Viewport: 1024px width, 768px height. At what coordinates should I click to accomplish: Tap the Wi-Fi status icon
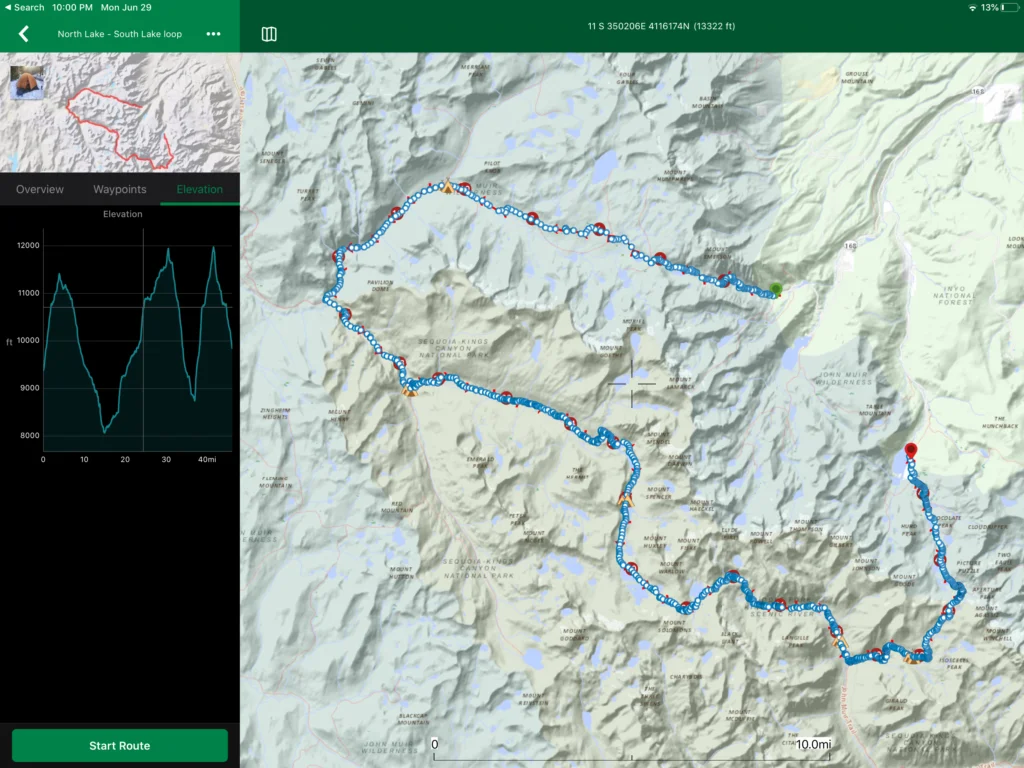972,7
